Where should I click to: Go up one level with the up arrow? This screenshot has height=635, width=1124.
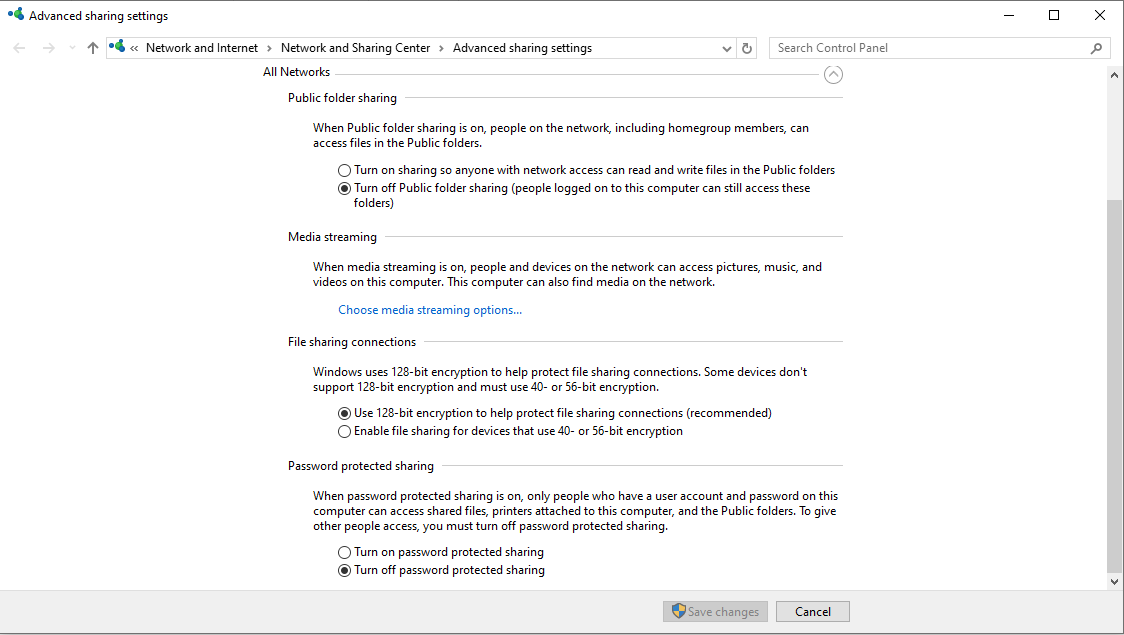[x=92, y=48]
